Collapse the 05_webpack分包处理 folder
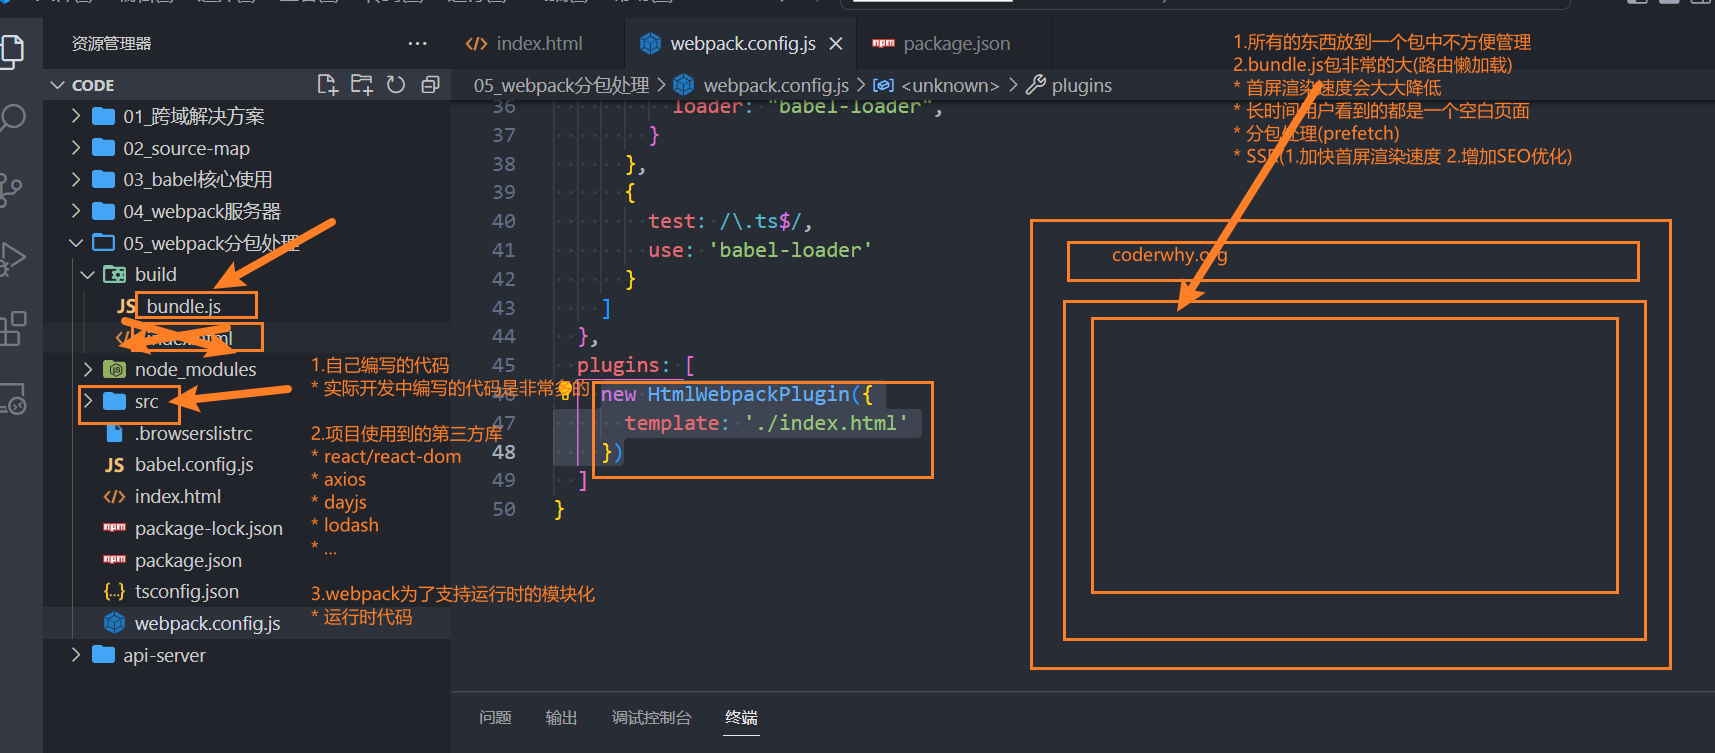Viewport: 1715px width, 753px height. (x=76, y=243)
